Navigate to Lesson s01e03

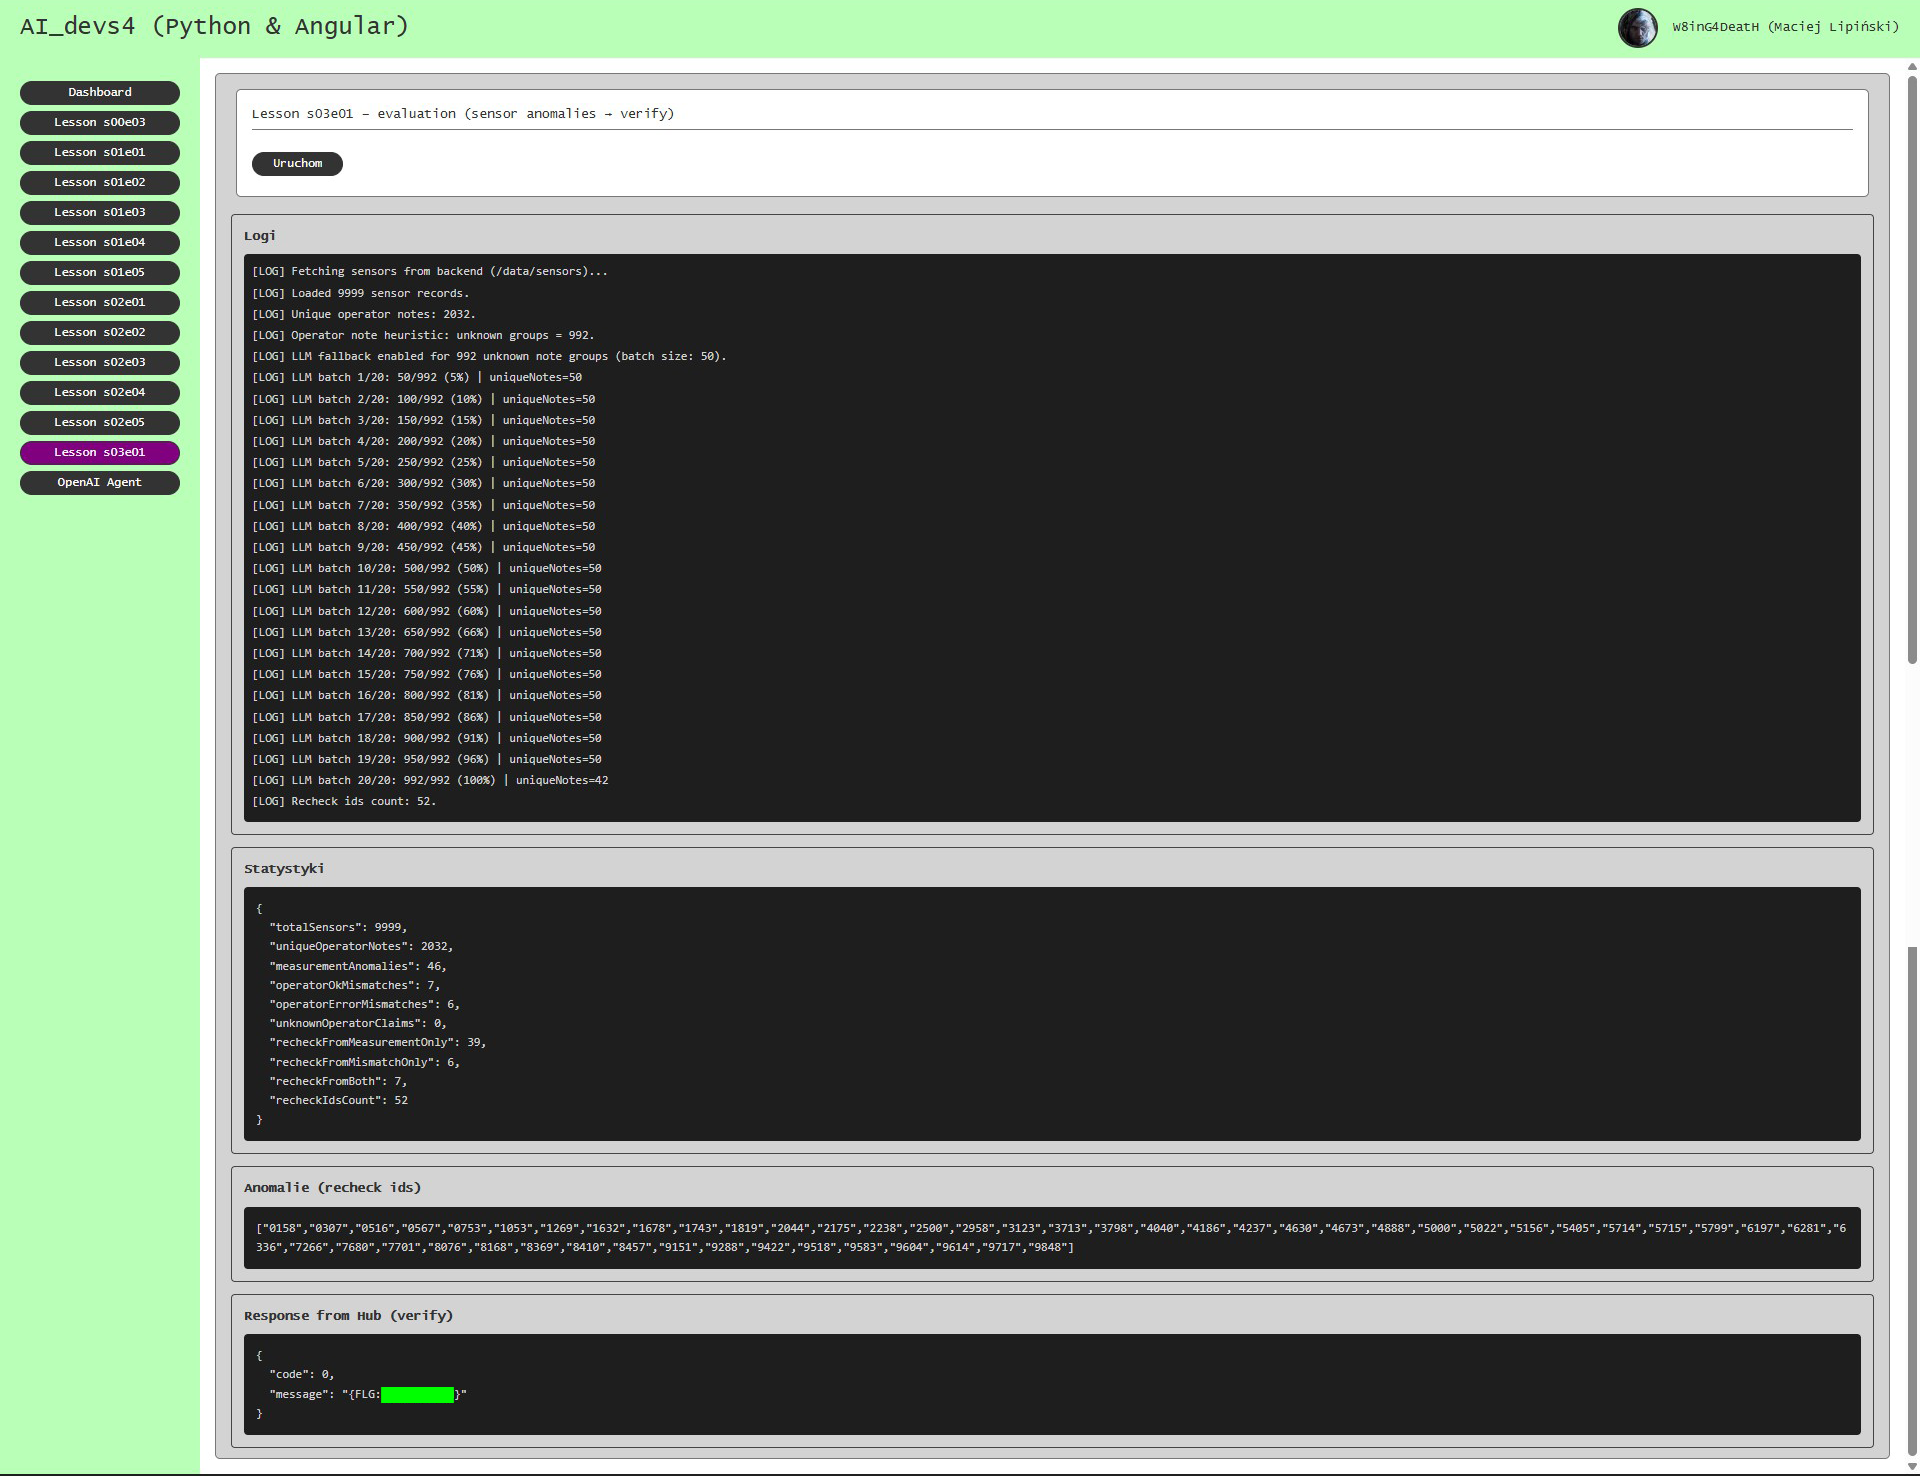tap(100, 212)
